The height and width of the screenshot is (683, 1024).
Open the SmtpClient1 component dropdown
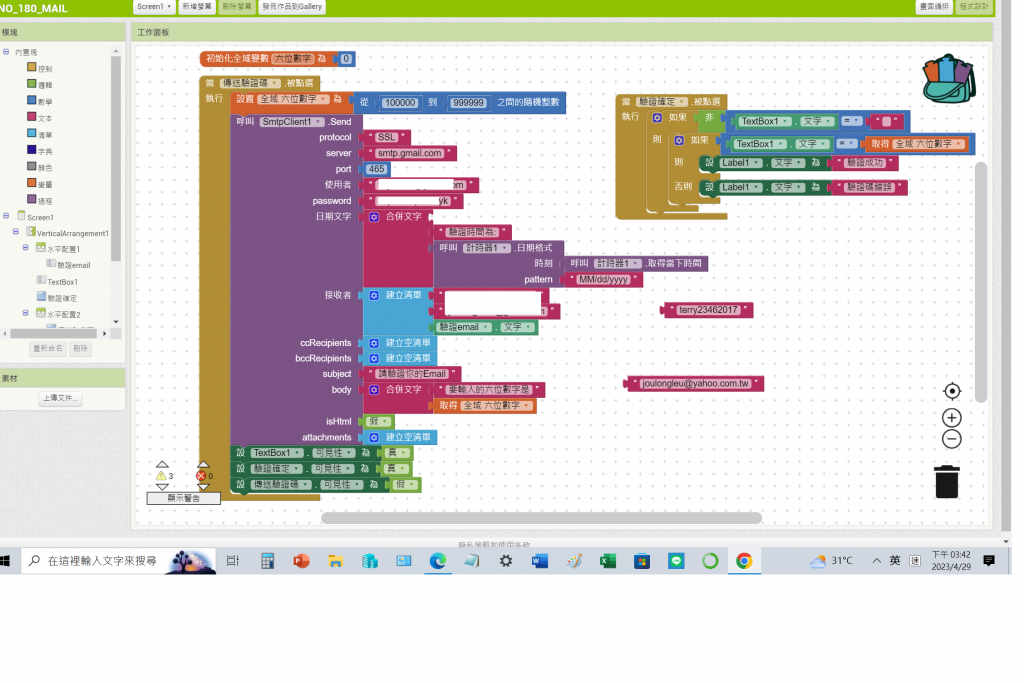(x=292, y=122)
